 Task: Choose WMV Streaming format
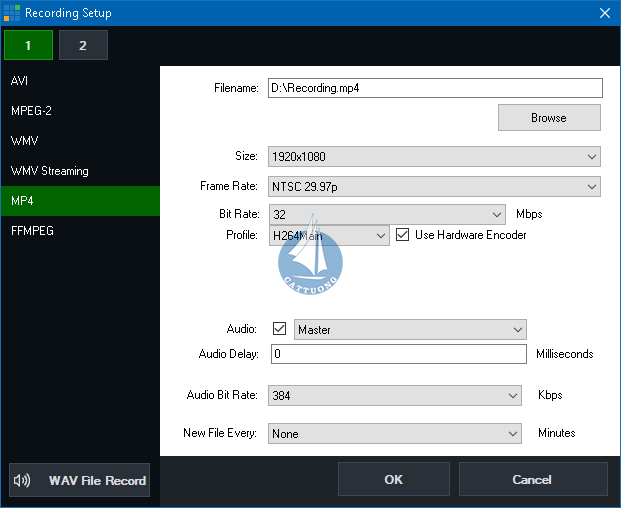(80, 171)
